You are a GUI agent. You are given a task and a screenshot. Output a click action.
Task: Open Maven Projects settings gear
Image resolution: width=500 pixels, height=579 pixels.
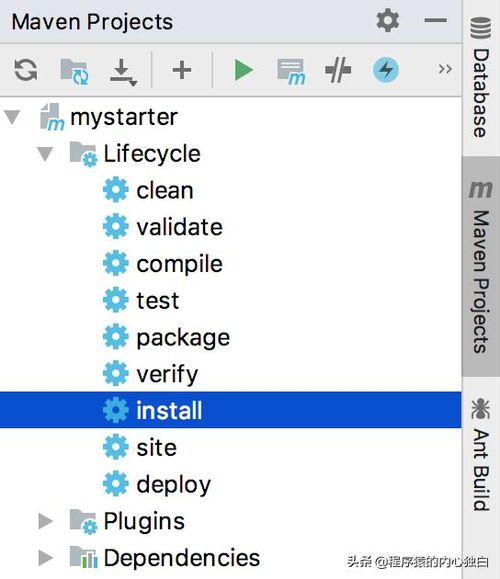pyautogui.click(x=388, y=20)
